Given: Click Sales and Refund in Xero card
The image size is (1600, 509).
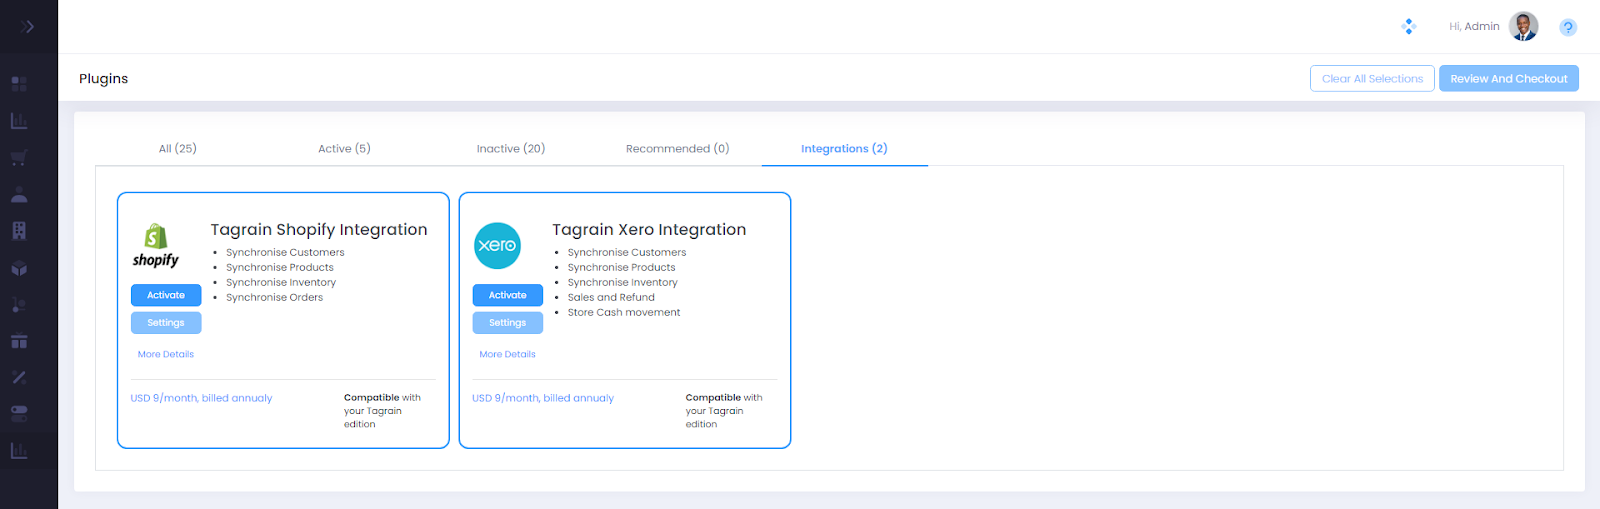Looking at the screenshot, I should pyautogui.click(x=611, y=298).
